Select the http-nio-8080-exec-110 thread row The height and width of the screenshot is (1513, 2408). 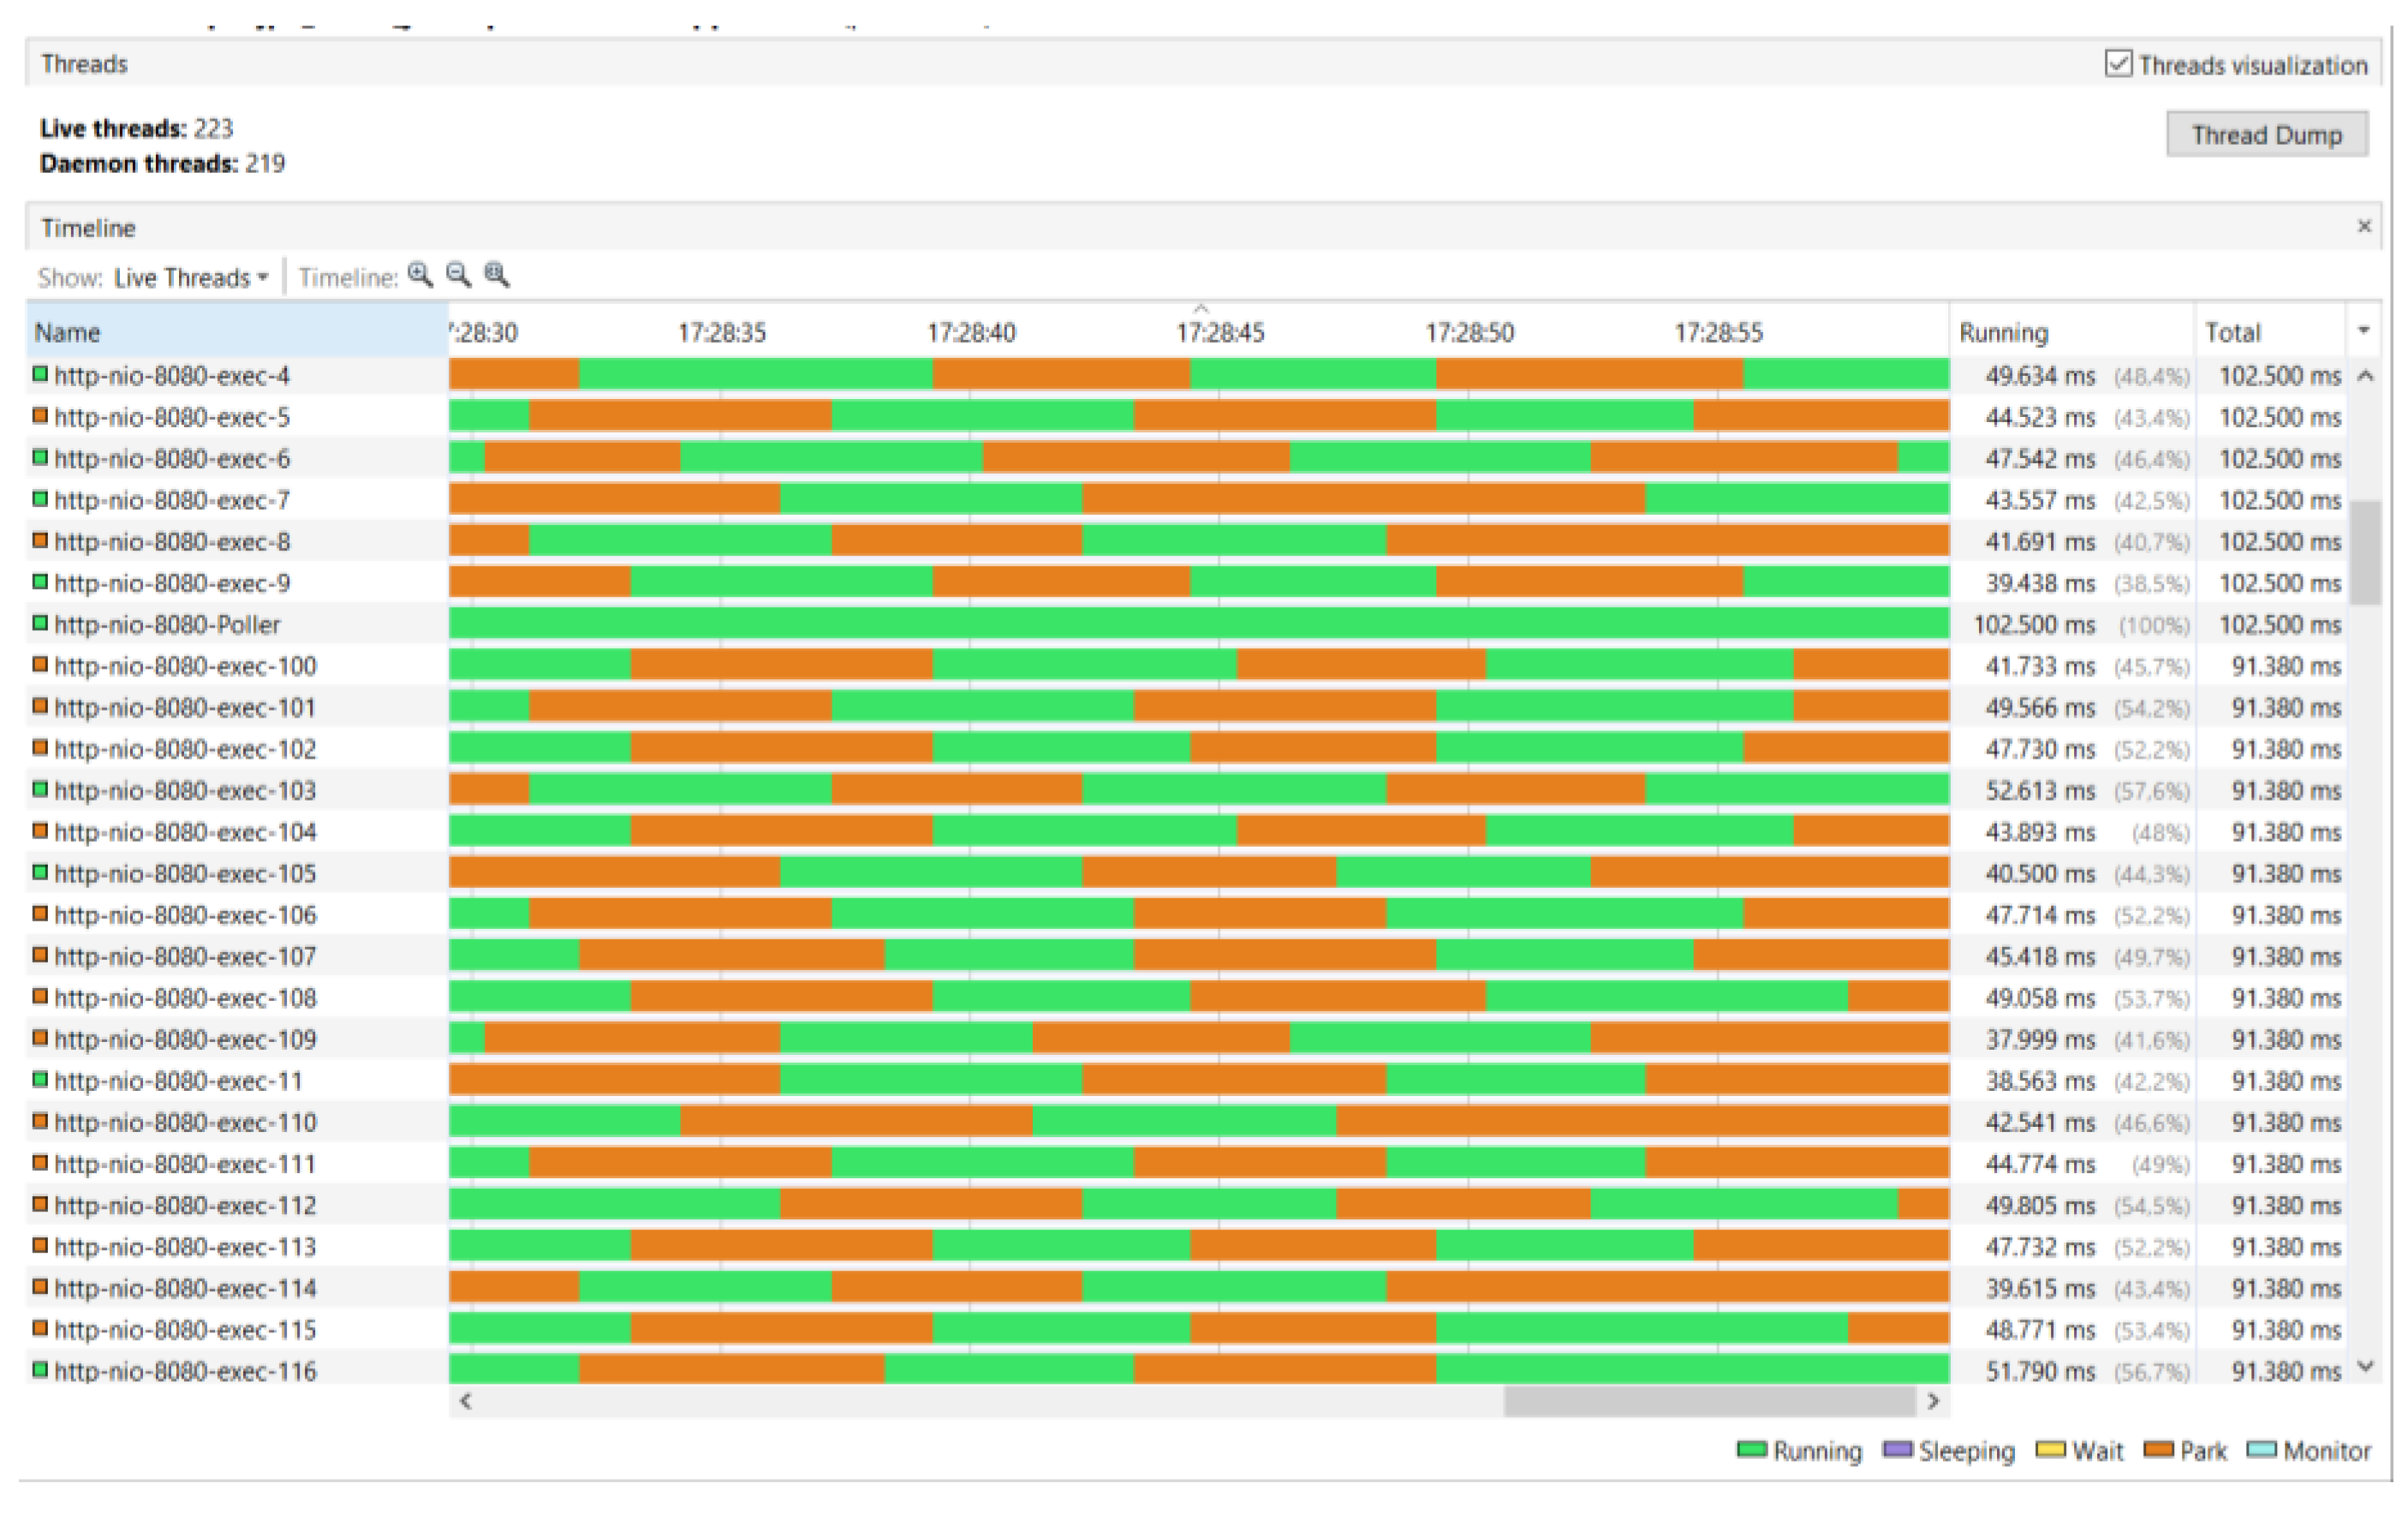click(x=186, y=1122)
